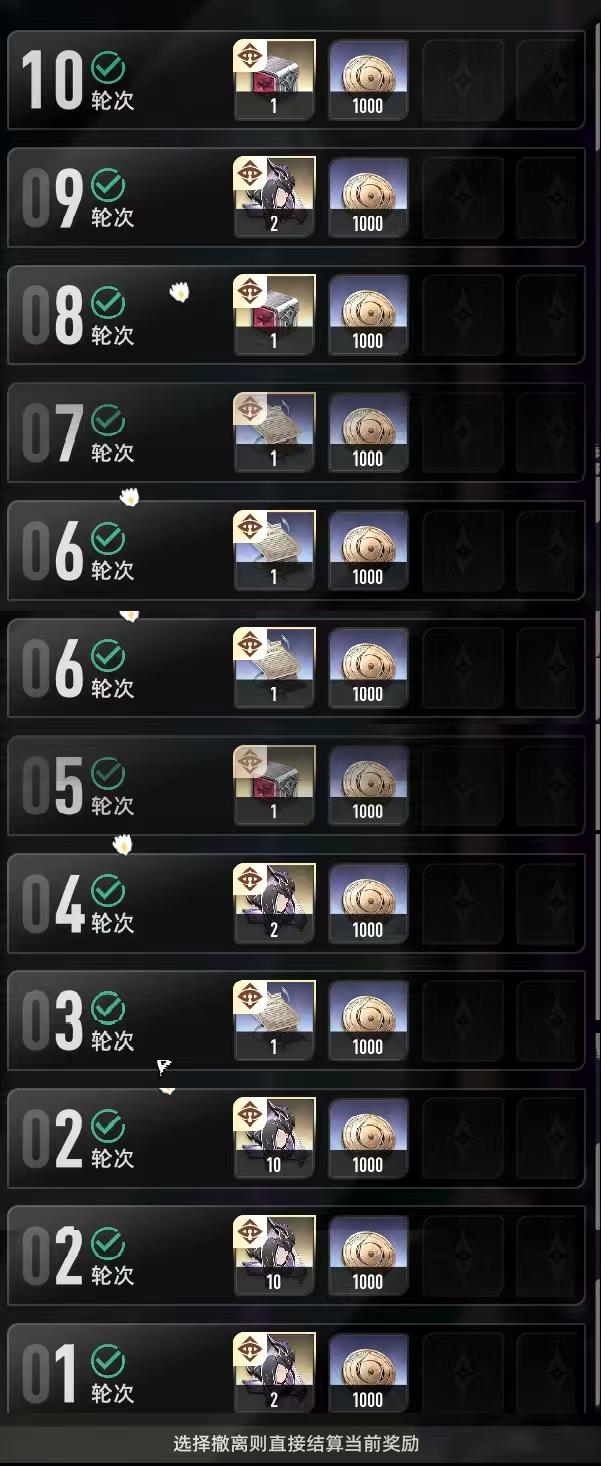
Task: Click the green checkmark beside round 04
Action: 108,891
